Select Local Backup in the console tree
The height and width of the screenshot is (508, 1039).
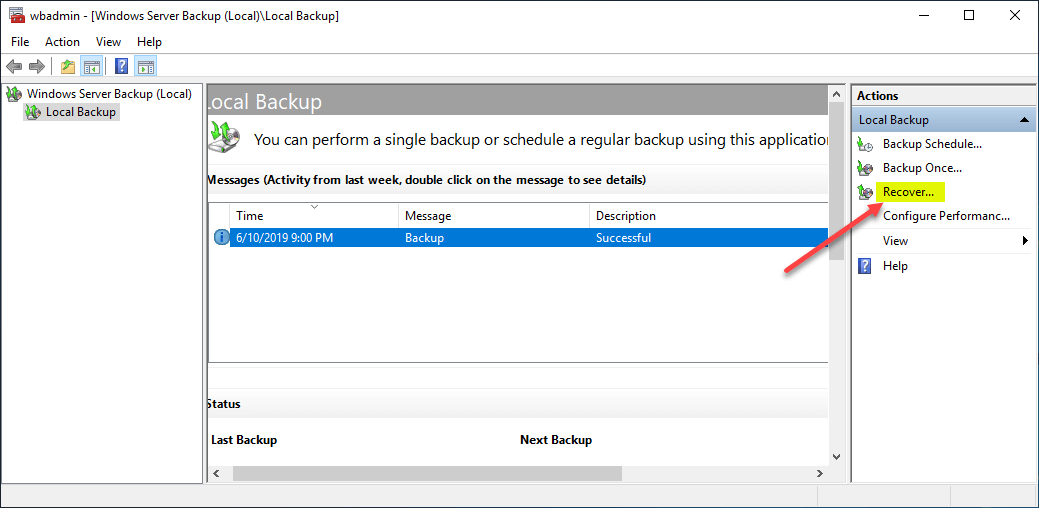click(x=81, y=112)
